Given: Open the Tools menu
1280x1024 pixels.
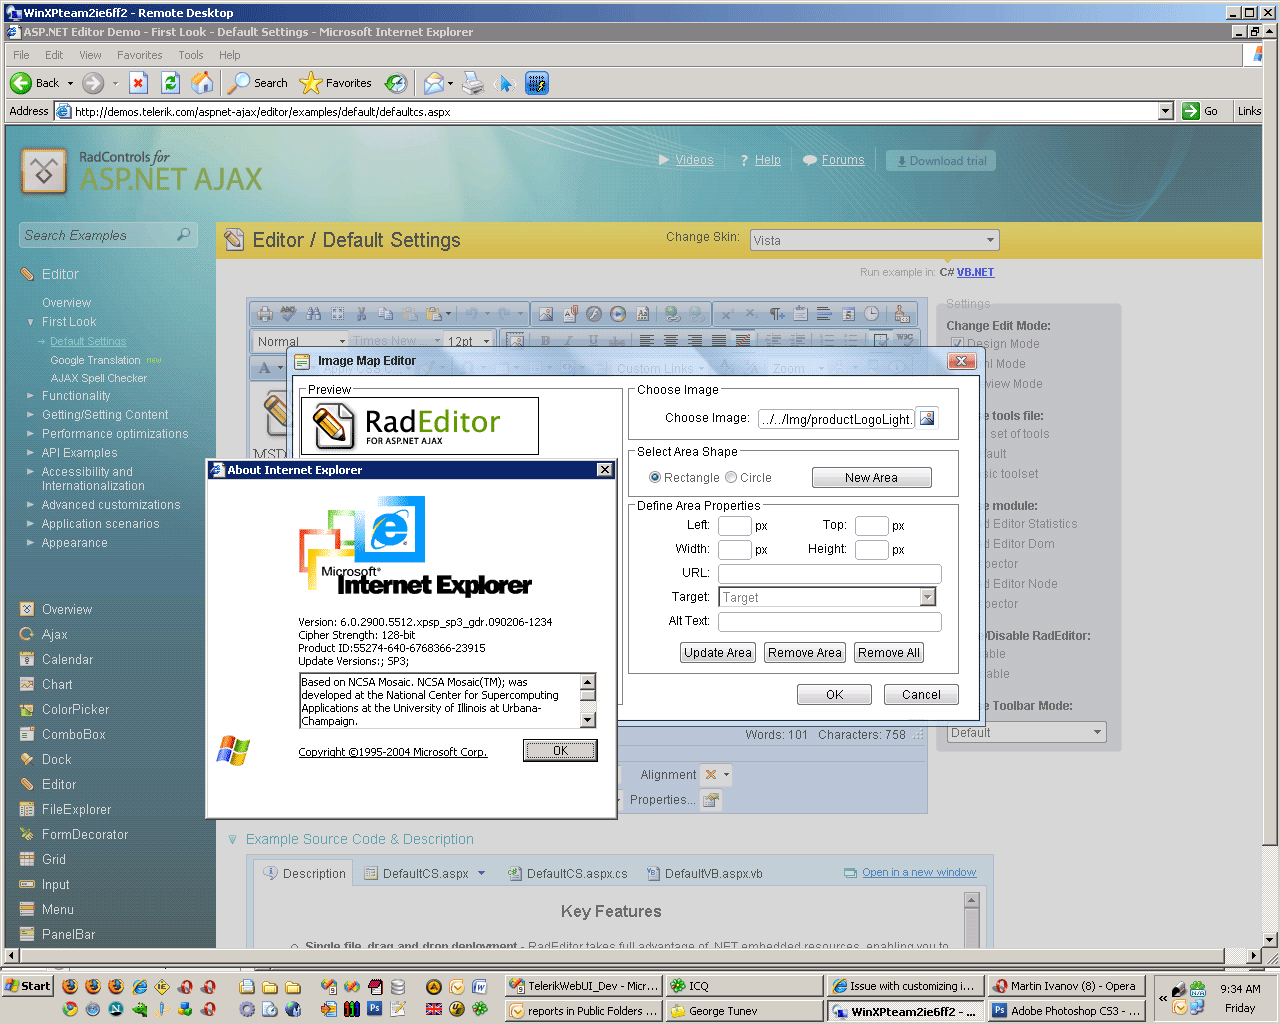Looking at the screenshot, I should pos(191,55).
